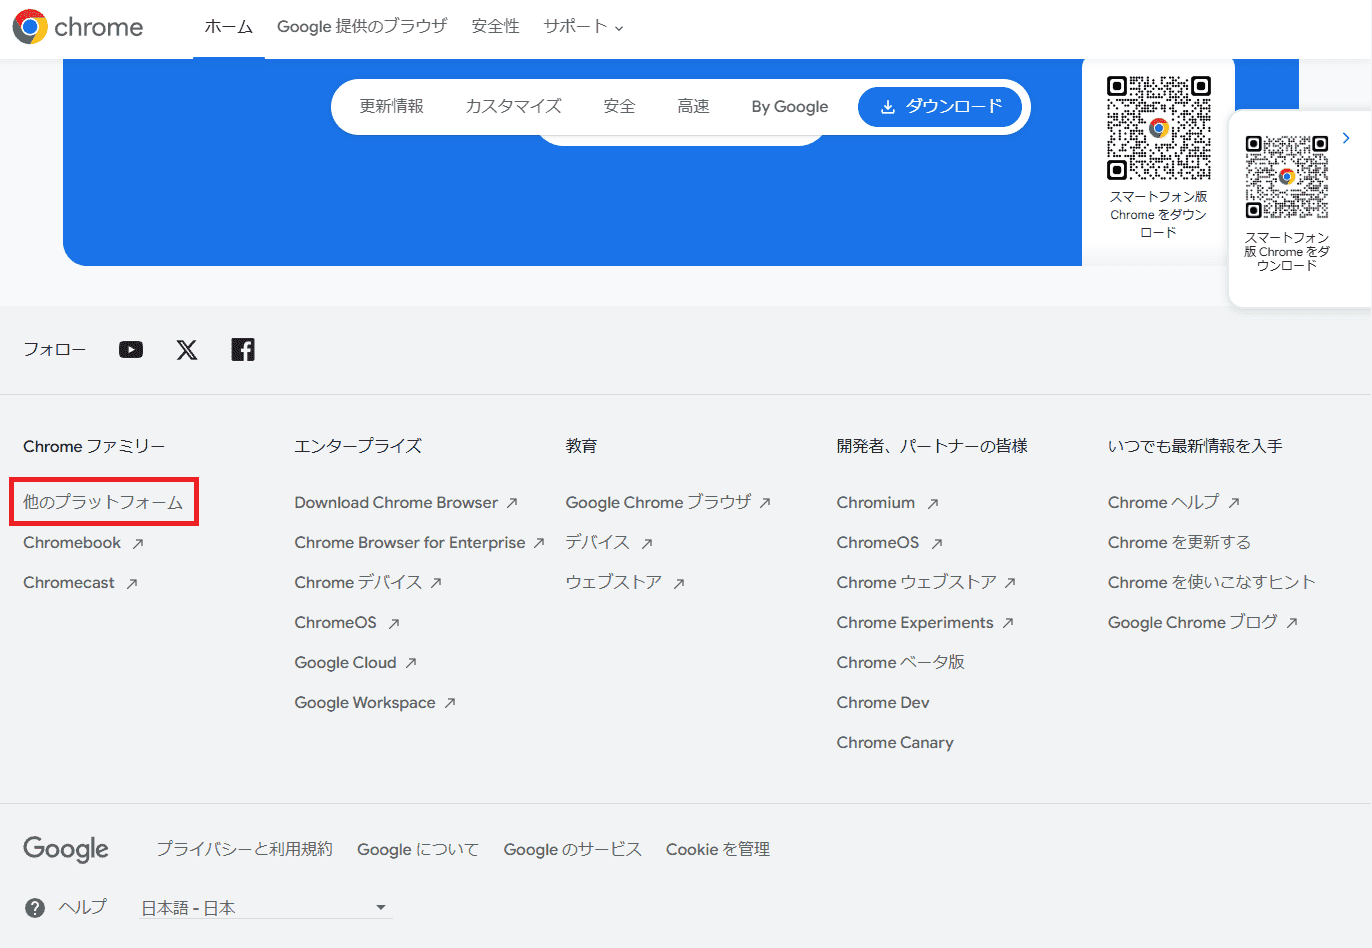Open Google Chrome ブログ link

[1204, 623]
